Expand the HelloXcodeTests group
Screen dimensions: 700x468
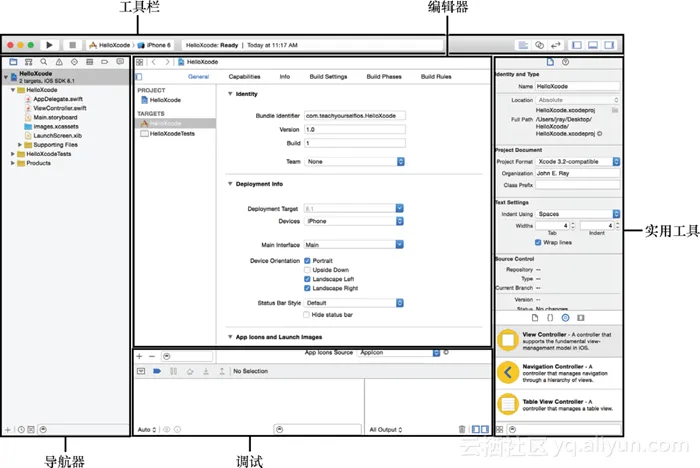pos(12,154)
